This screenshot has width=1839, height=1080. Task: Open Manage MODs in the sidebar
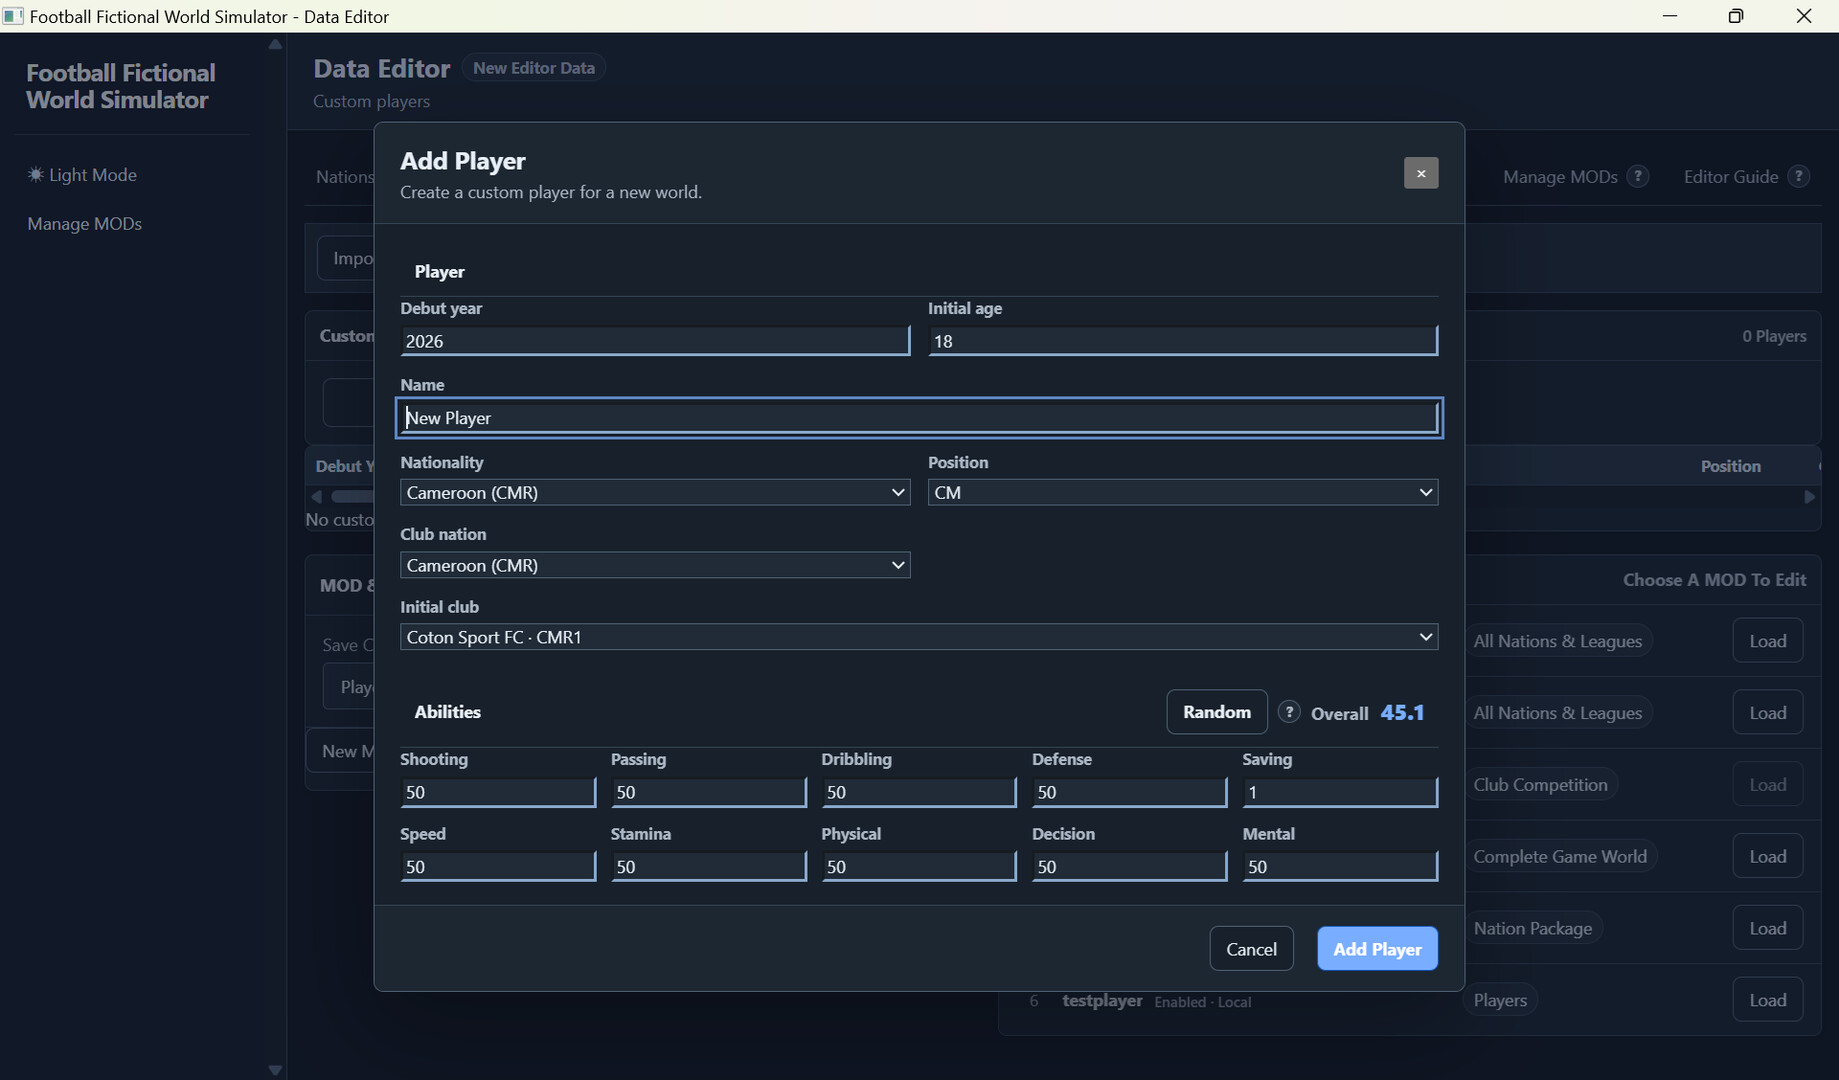point(85,224)
